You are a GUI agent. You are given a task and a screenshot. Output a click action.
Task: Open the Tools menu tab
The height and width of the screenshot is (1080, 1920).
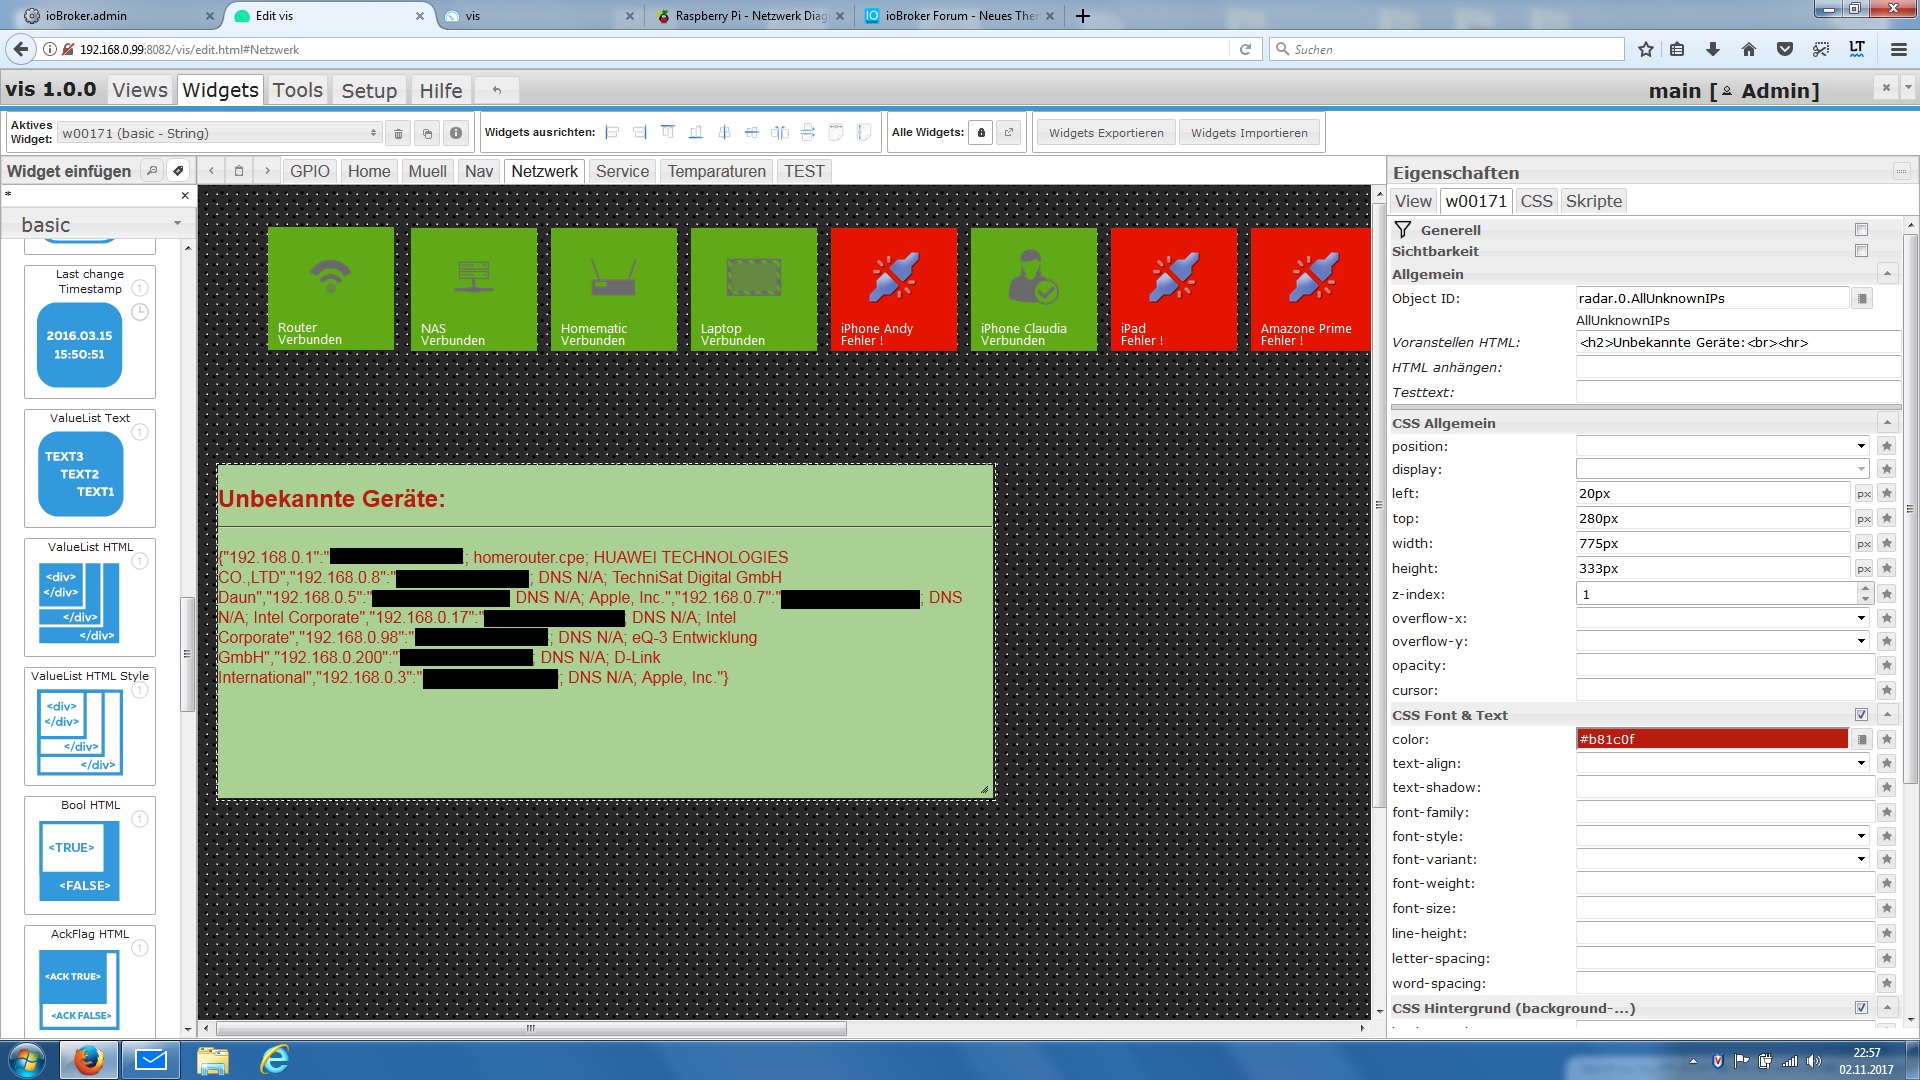[298, 90]
